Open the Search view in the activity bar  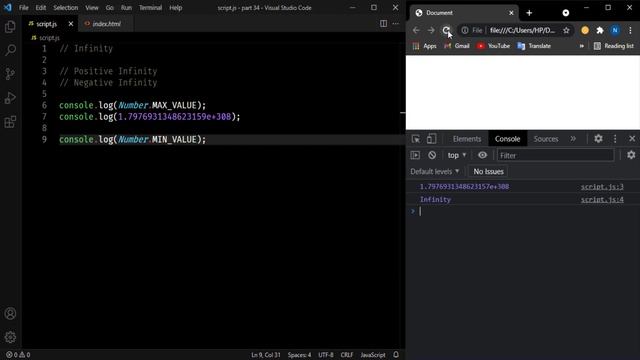(10, 50)
